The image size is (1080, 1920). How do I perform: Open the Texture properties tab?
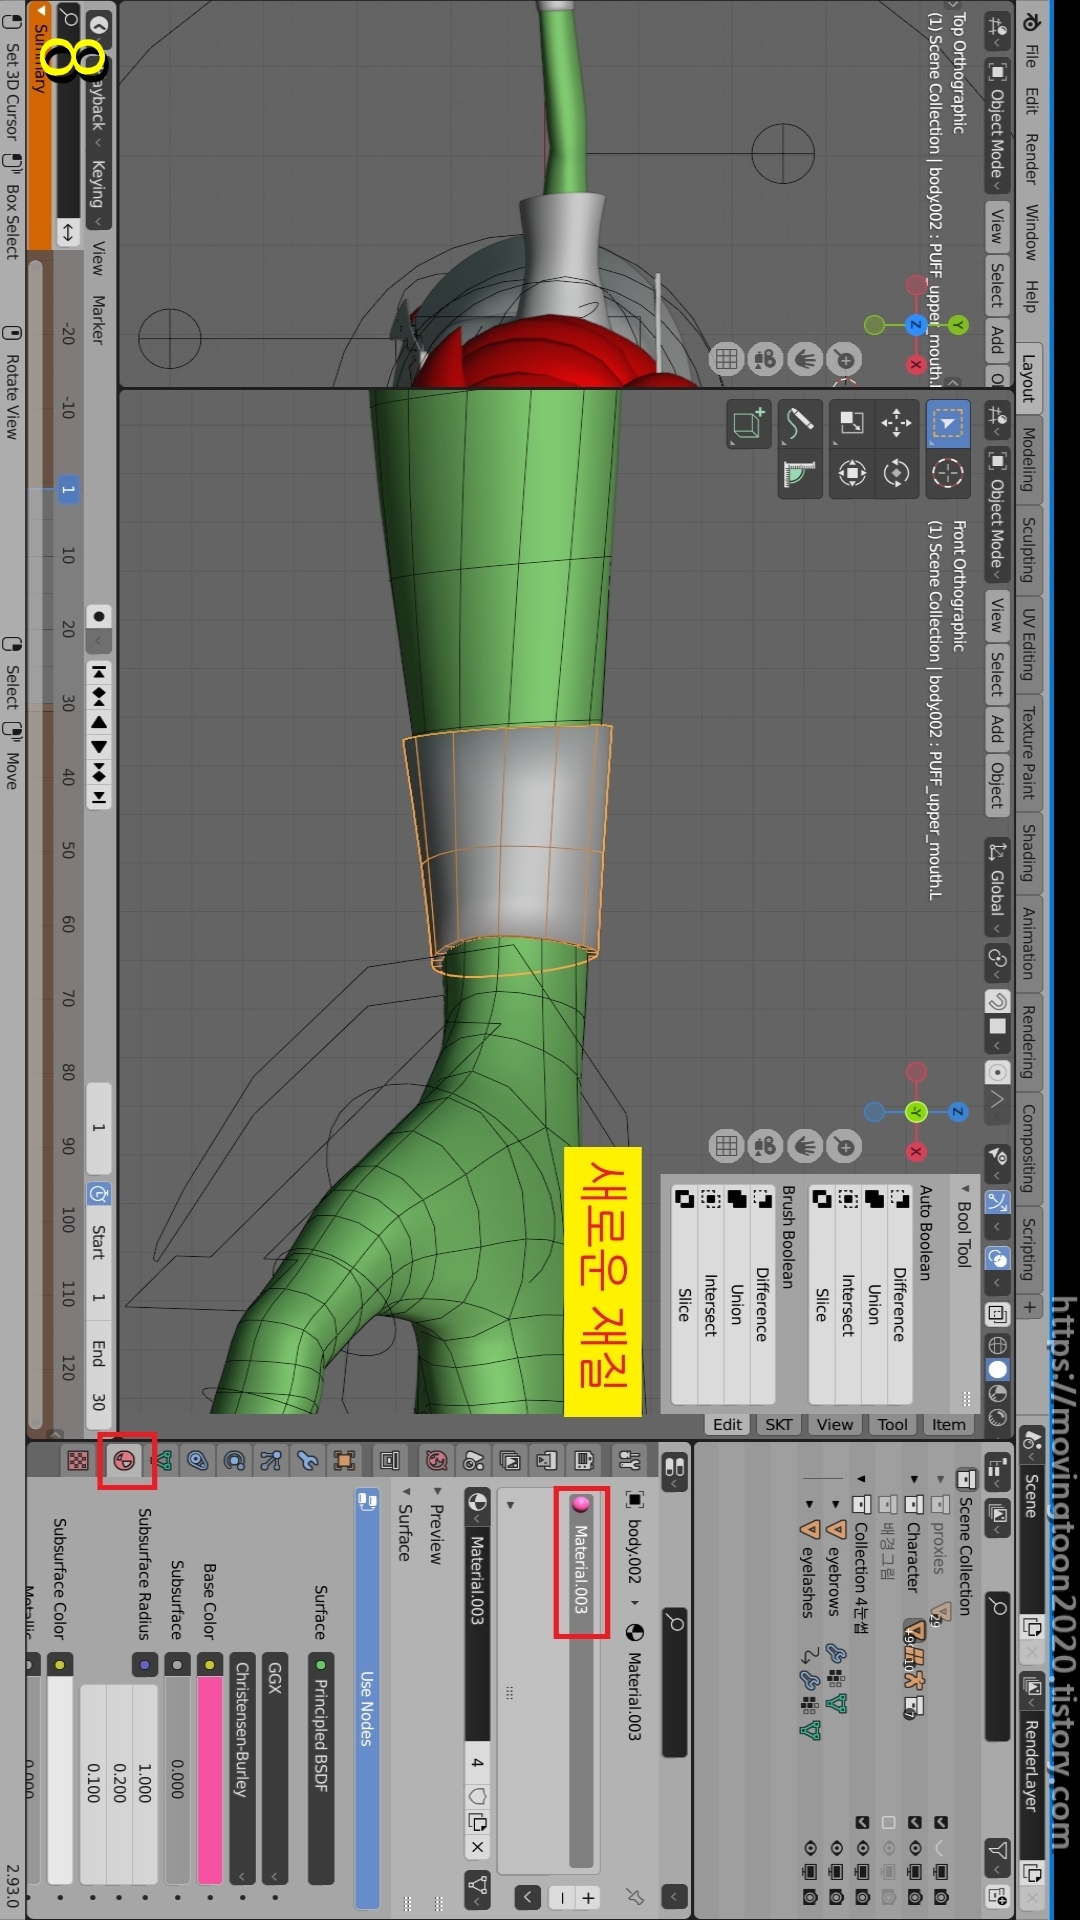[x=78, y=1461]
